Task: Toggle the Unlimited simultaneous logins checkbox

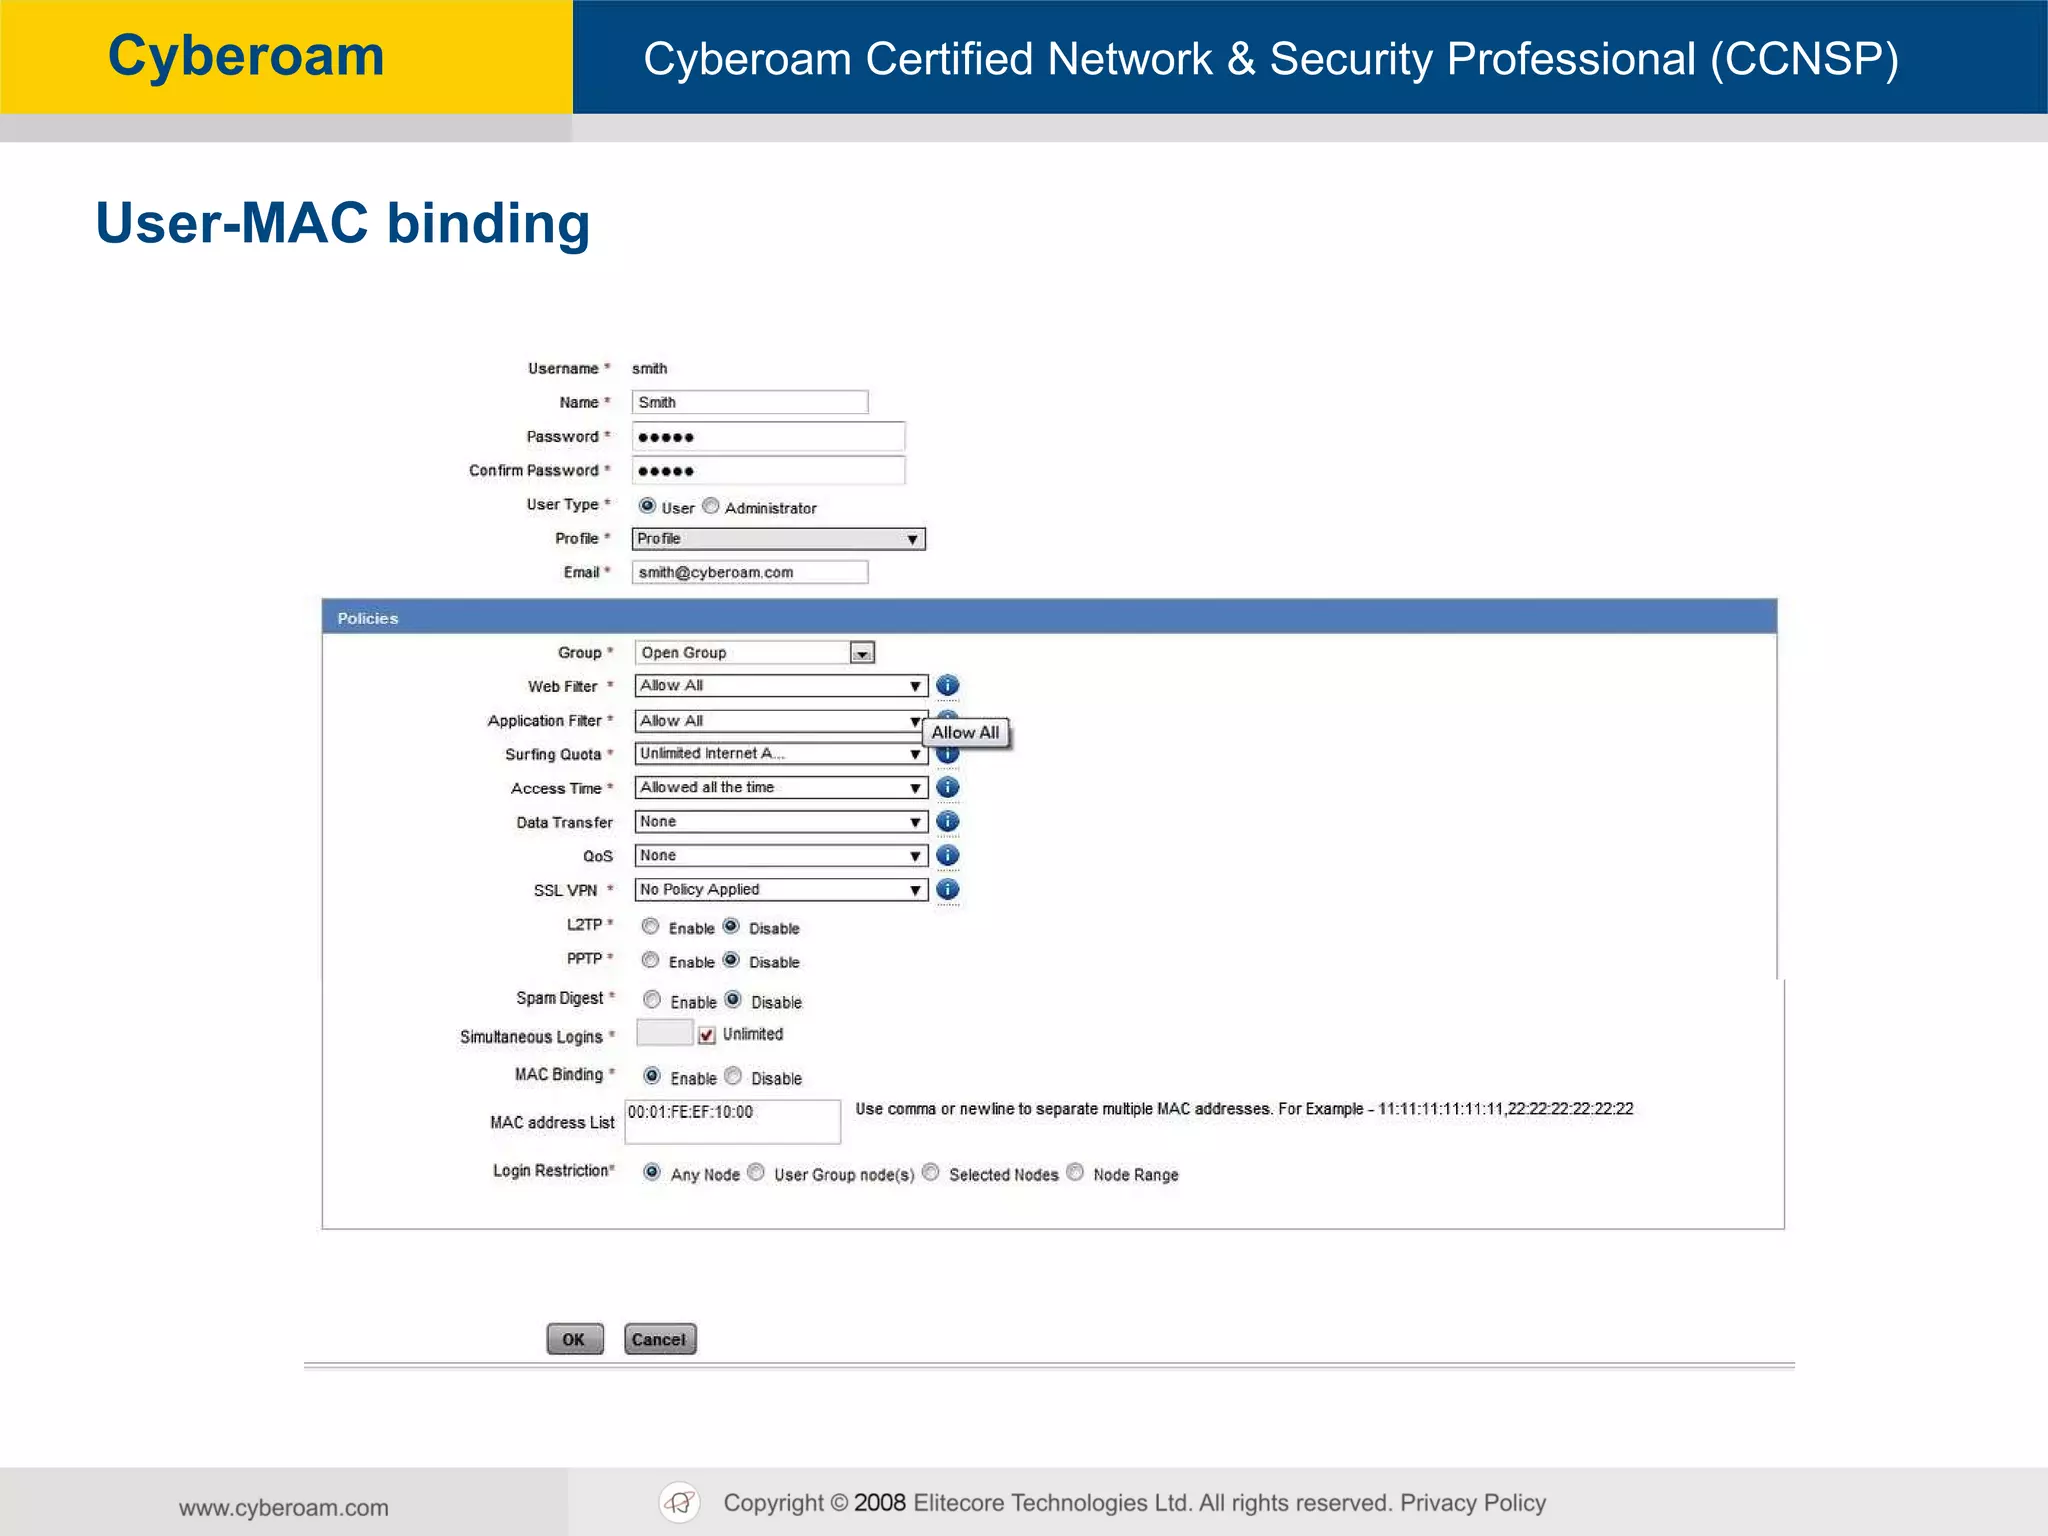Action: click(707, 1034)
